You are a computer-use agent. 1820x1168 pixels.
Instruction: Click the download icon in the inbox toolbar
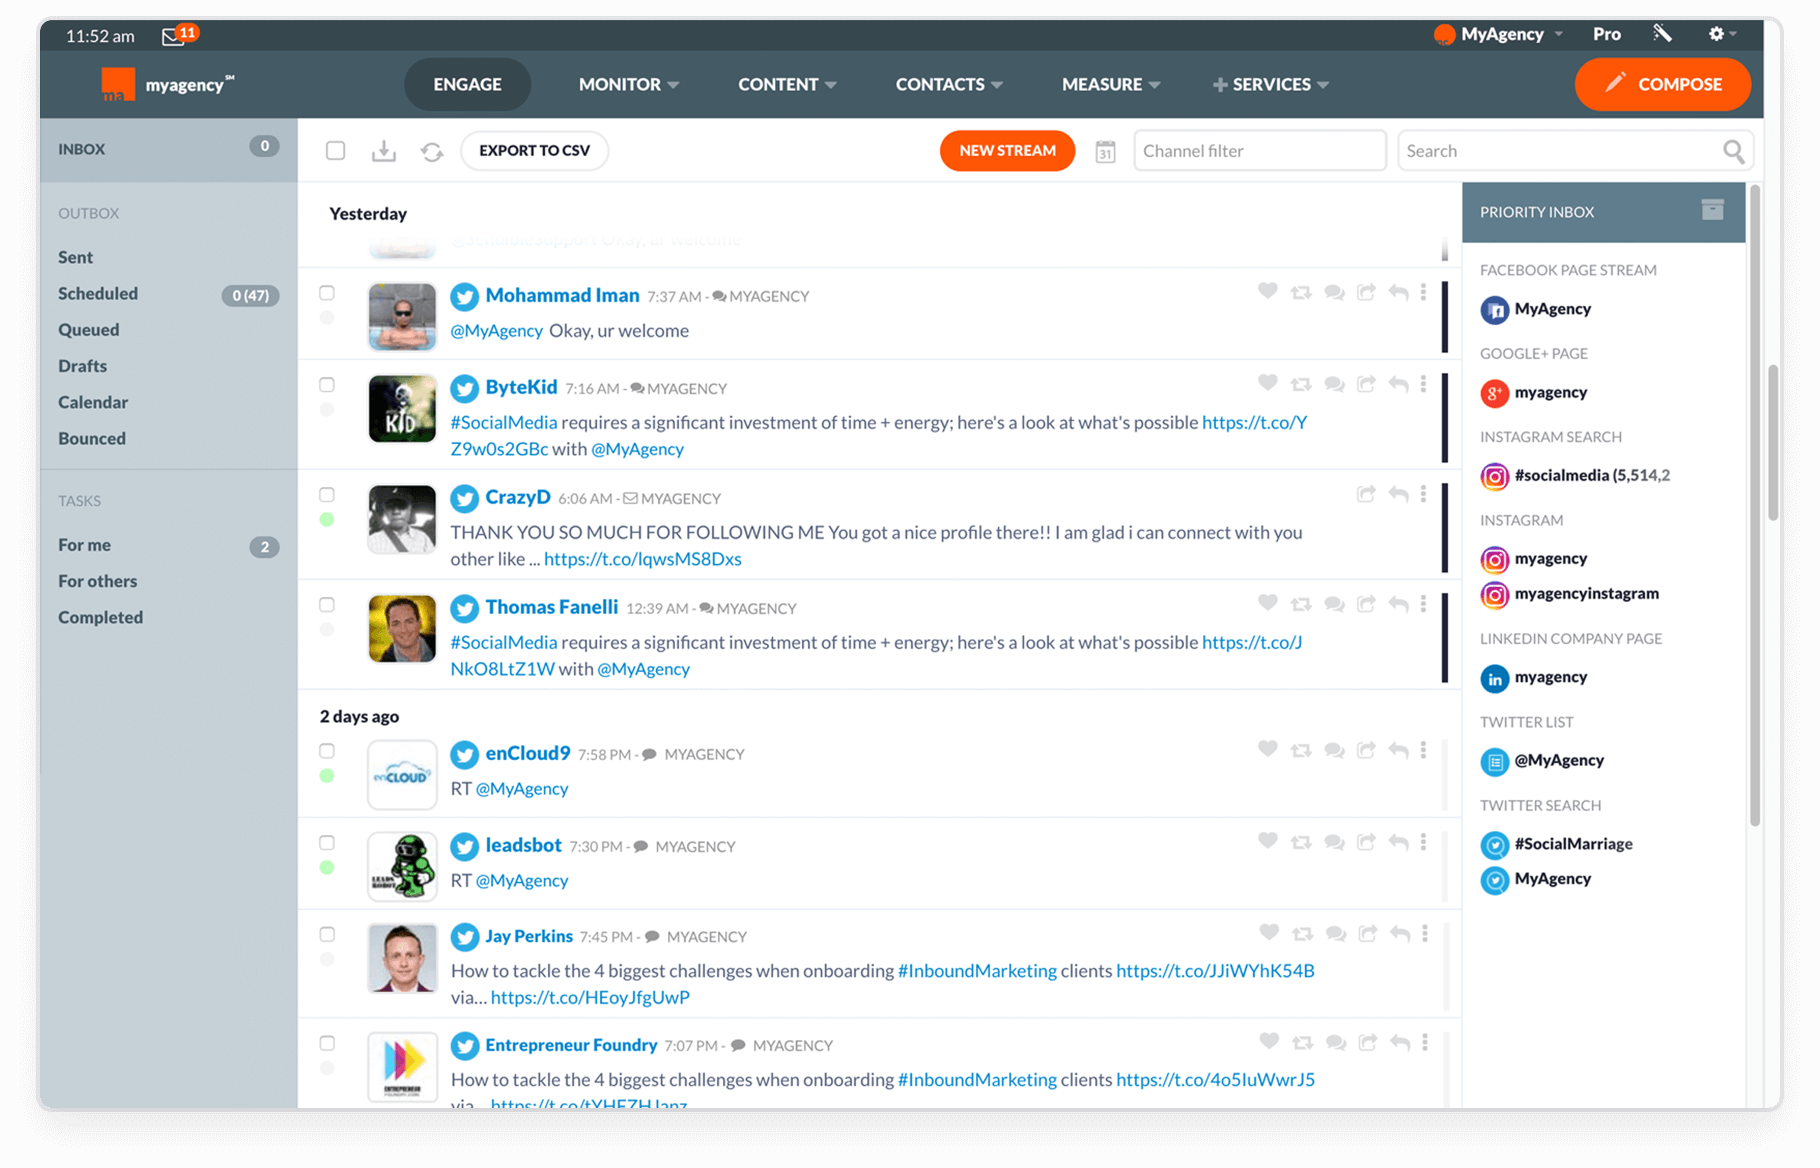click(x=383, y=151)
